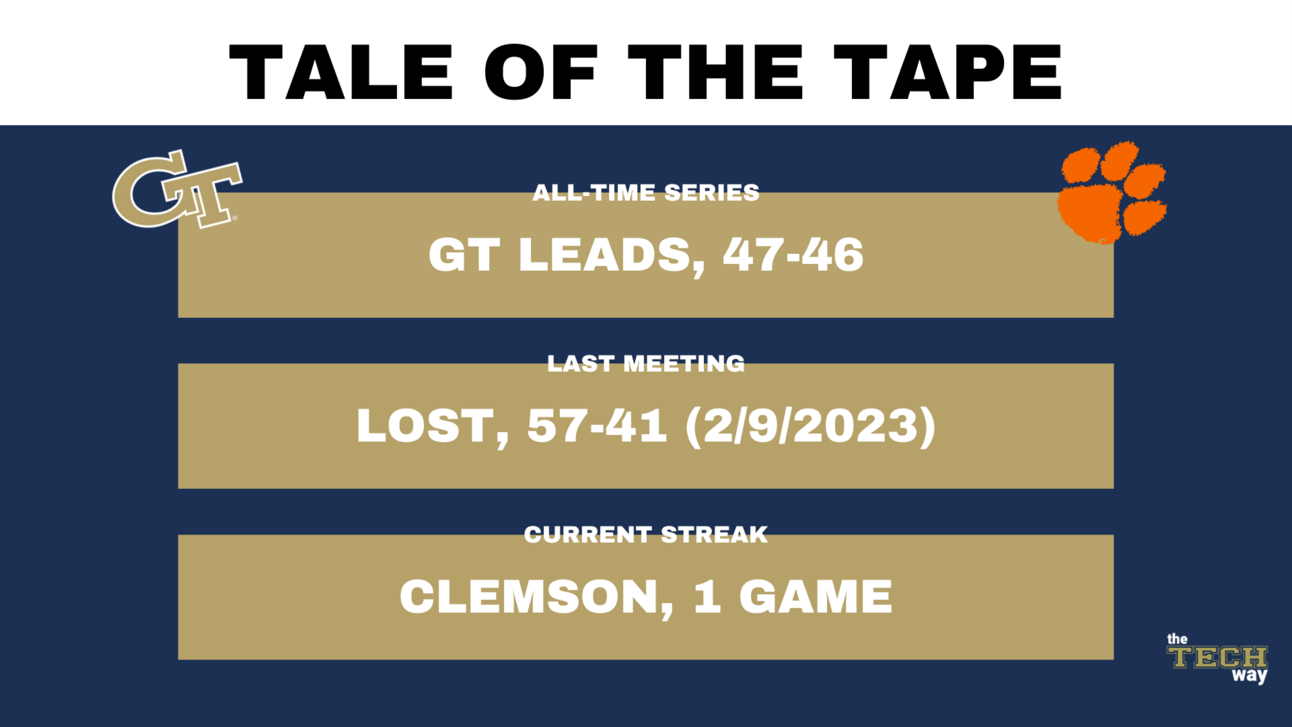Click the orange Clemson tiger paw logo
Viewport: 1292px width, 727px height.
[x=1112, y=193]
